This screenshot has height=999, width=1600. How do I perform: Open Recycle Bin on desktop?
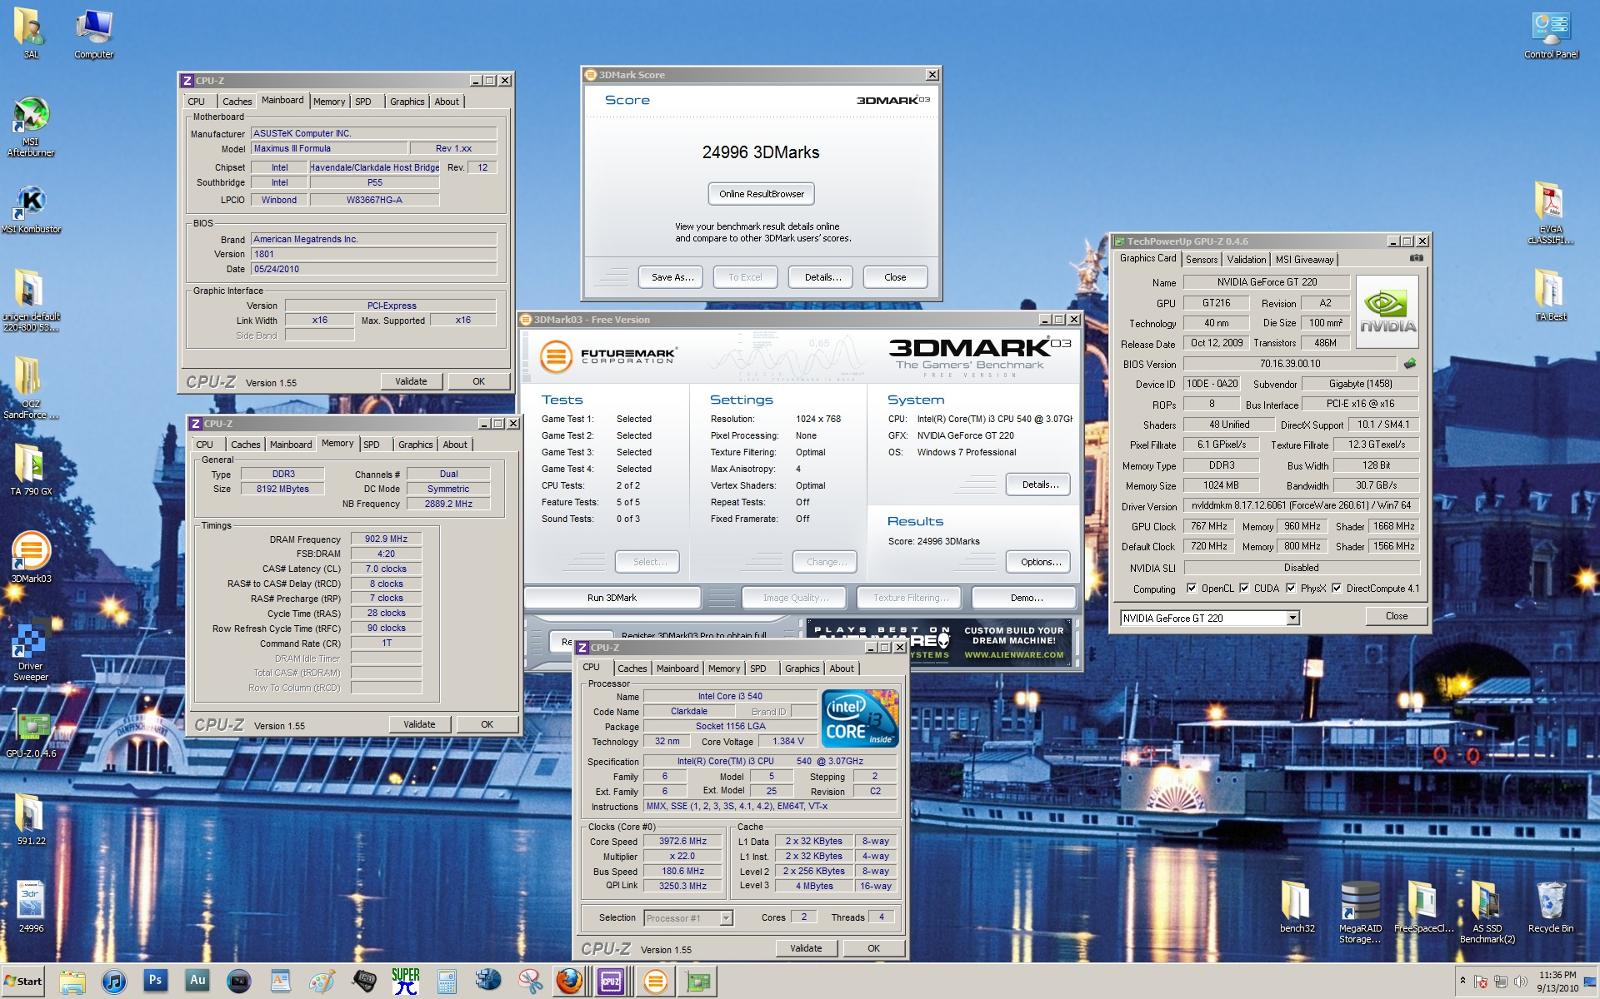1550,906
